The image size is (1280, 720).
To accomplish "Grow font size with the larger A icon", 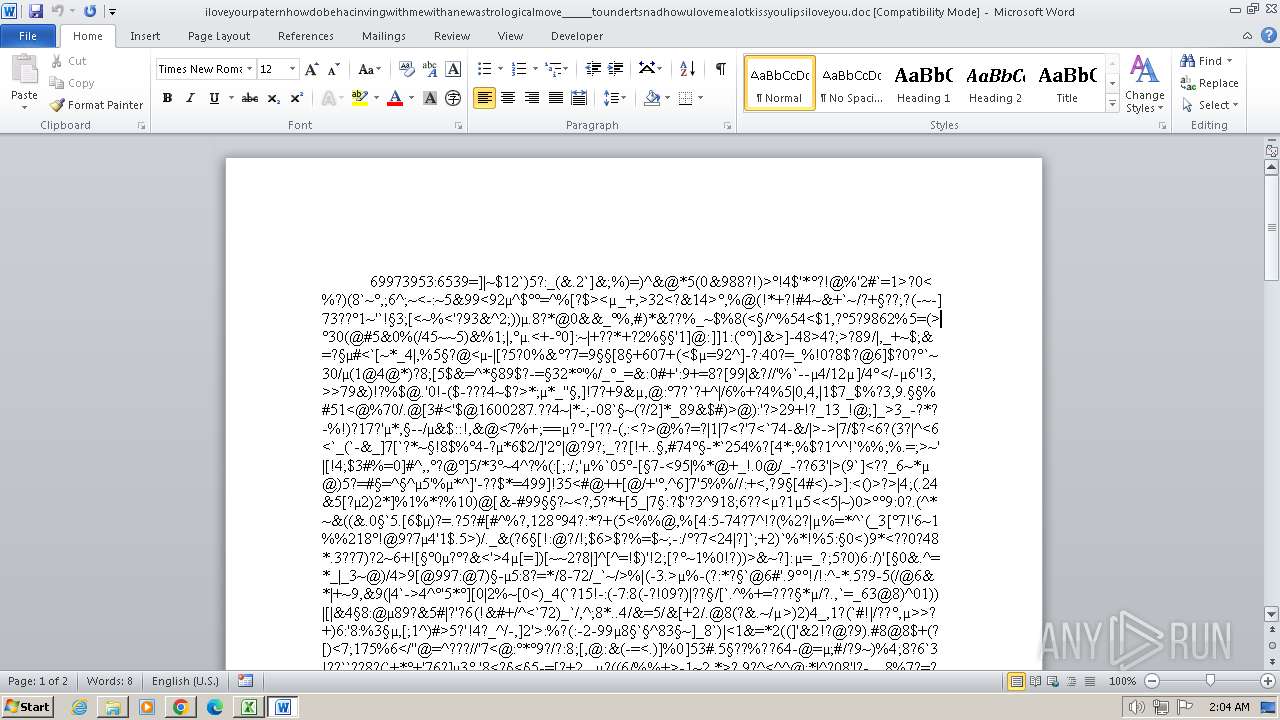I will tap(312, 69).
